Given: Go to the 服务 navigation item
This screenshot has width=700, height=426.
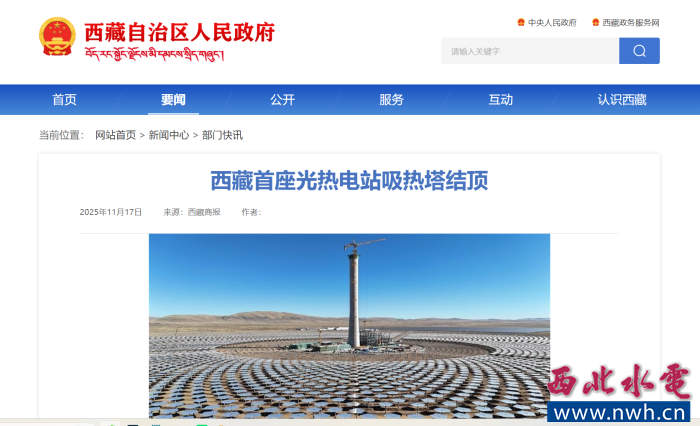Looking at the screenshot, I should point(392,100).
